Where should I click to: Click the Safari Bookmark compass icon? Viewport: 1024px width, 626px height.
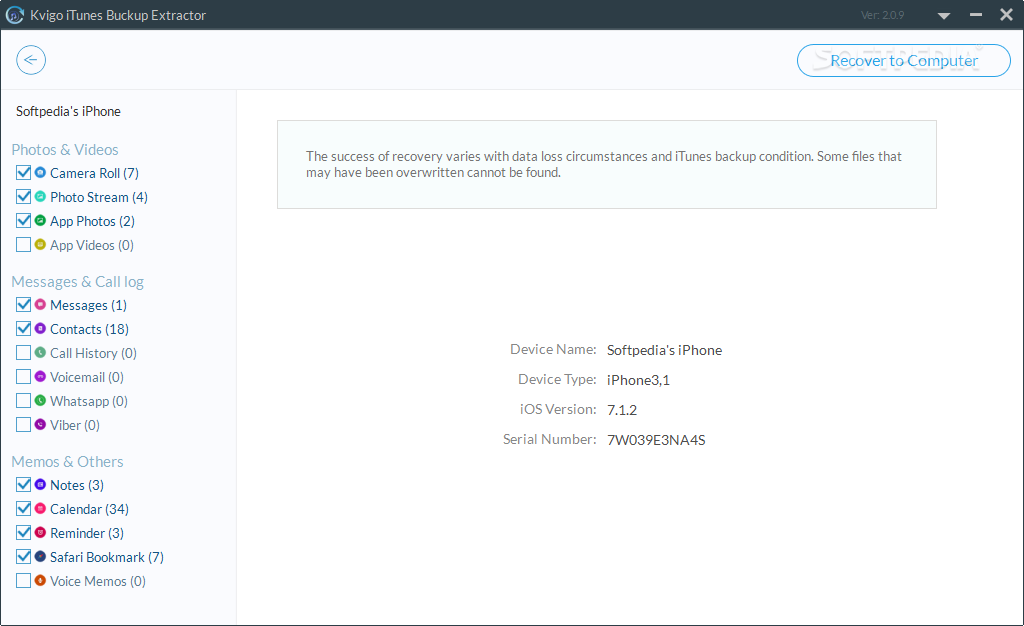tap(40, 557)
